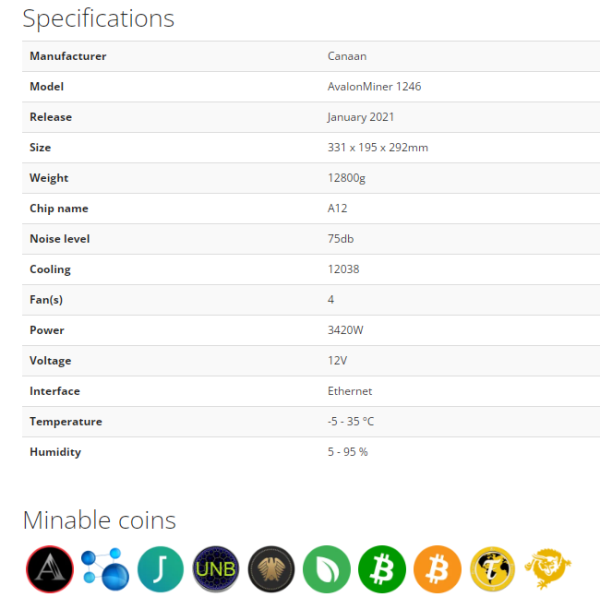This screenshot has height=609, width=600.
Task: Open the teal Joulecoin J icon
Action: pos(160,569)
